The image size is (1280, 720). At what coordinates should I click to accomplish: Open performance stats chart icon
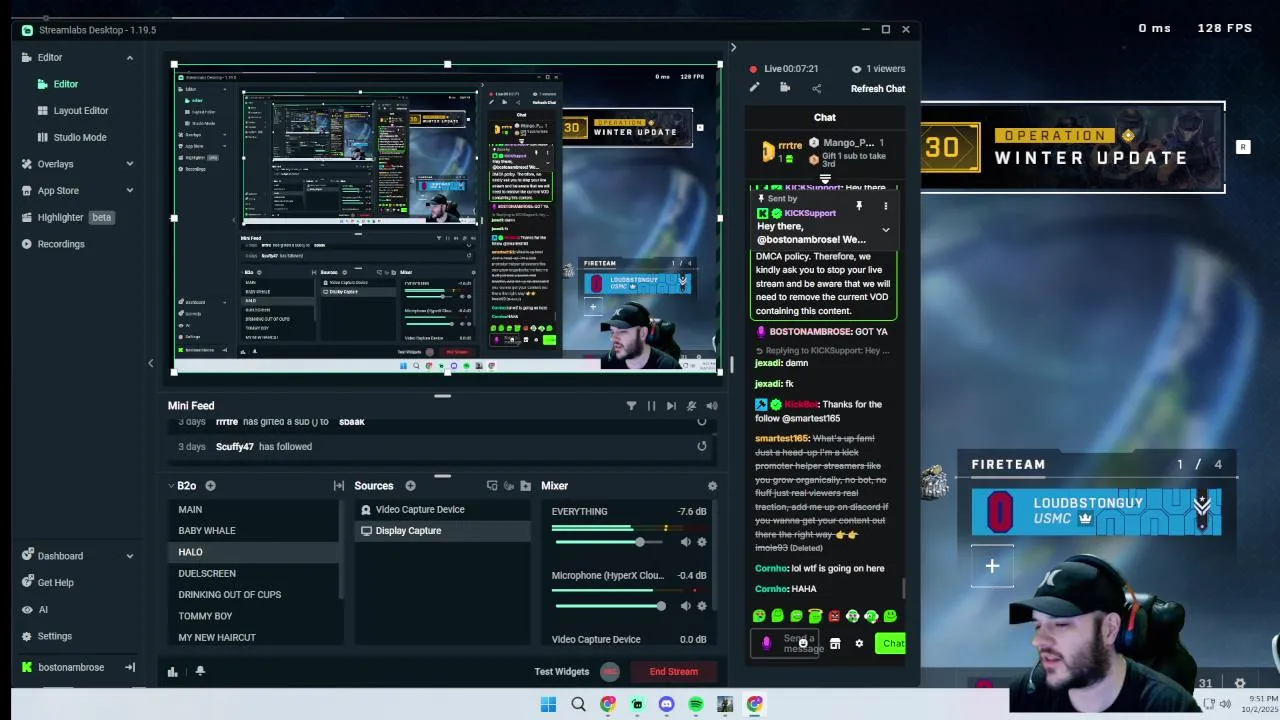[172, 672]
